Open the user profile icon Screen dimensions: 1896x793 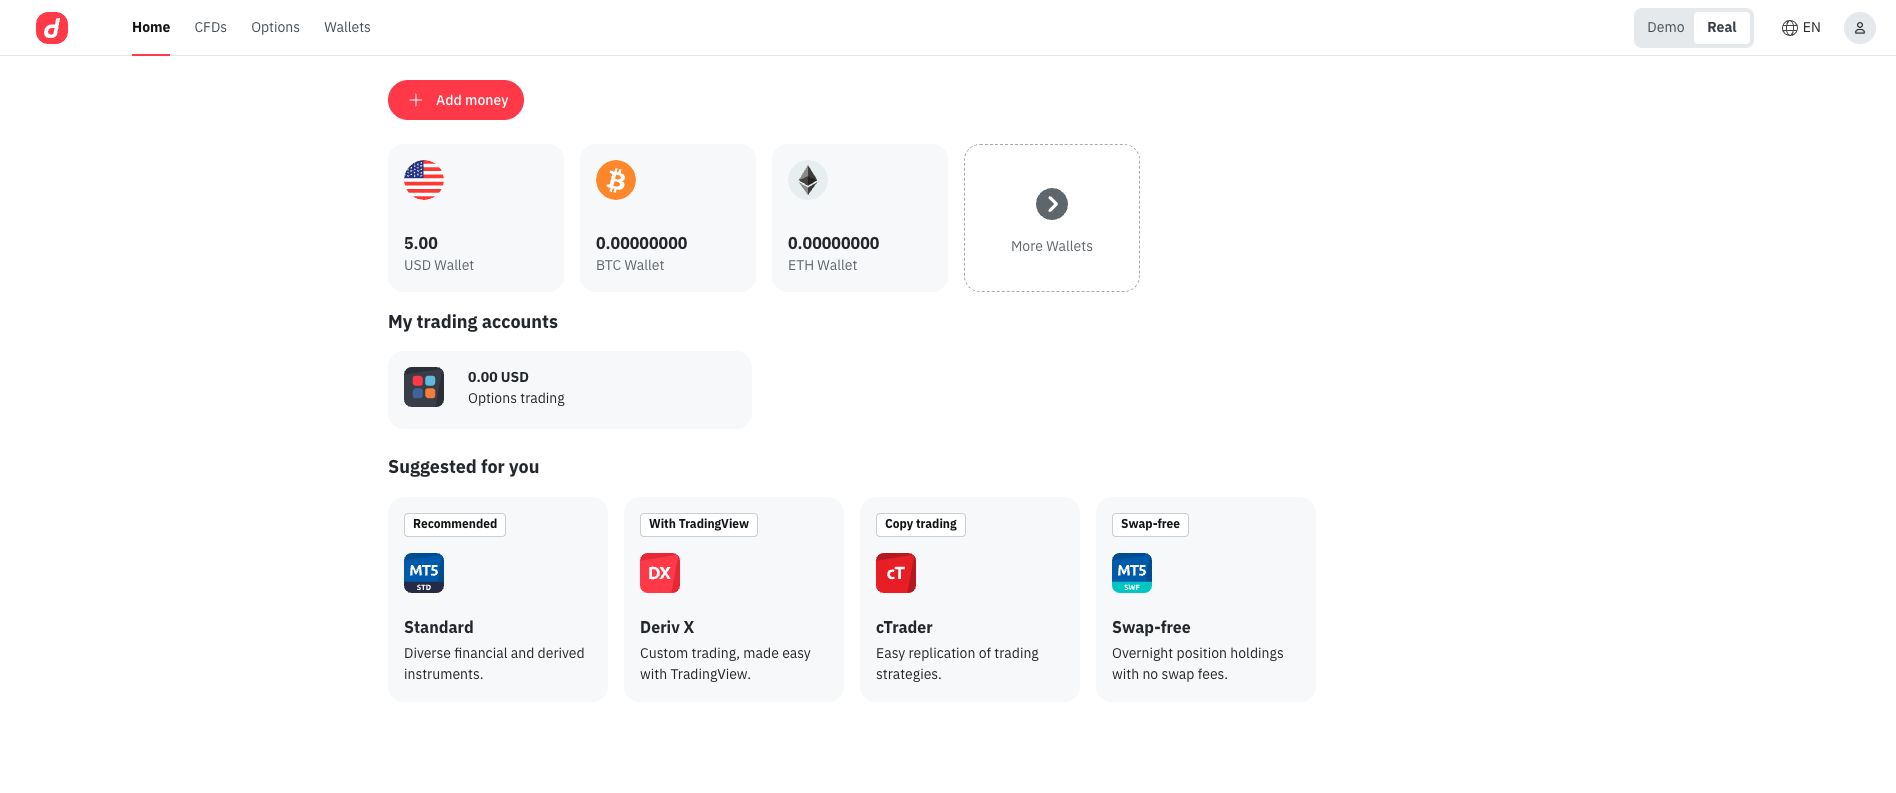click(x=1859, y=28)
